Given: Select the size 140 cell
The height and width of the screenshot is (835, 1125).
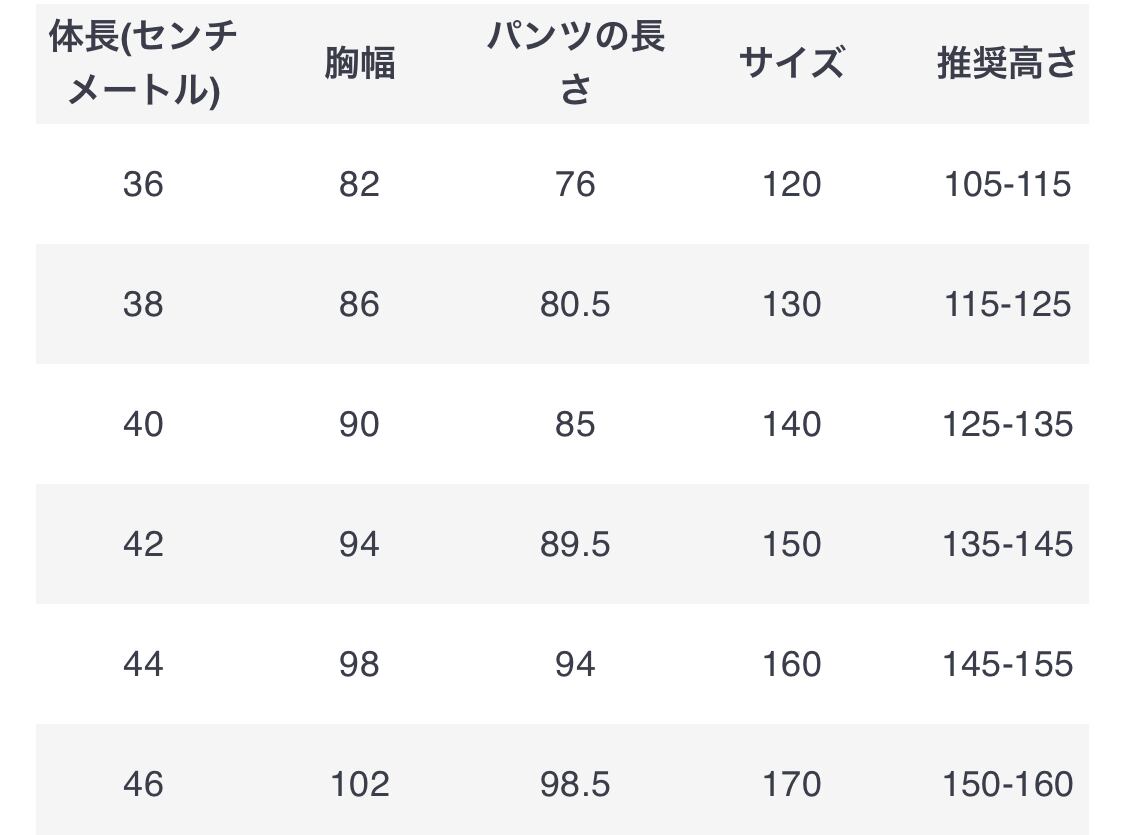Looking at the screenshot, I should [791, 424].
